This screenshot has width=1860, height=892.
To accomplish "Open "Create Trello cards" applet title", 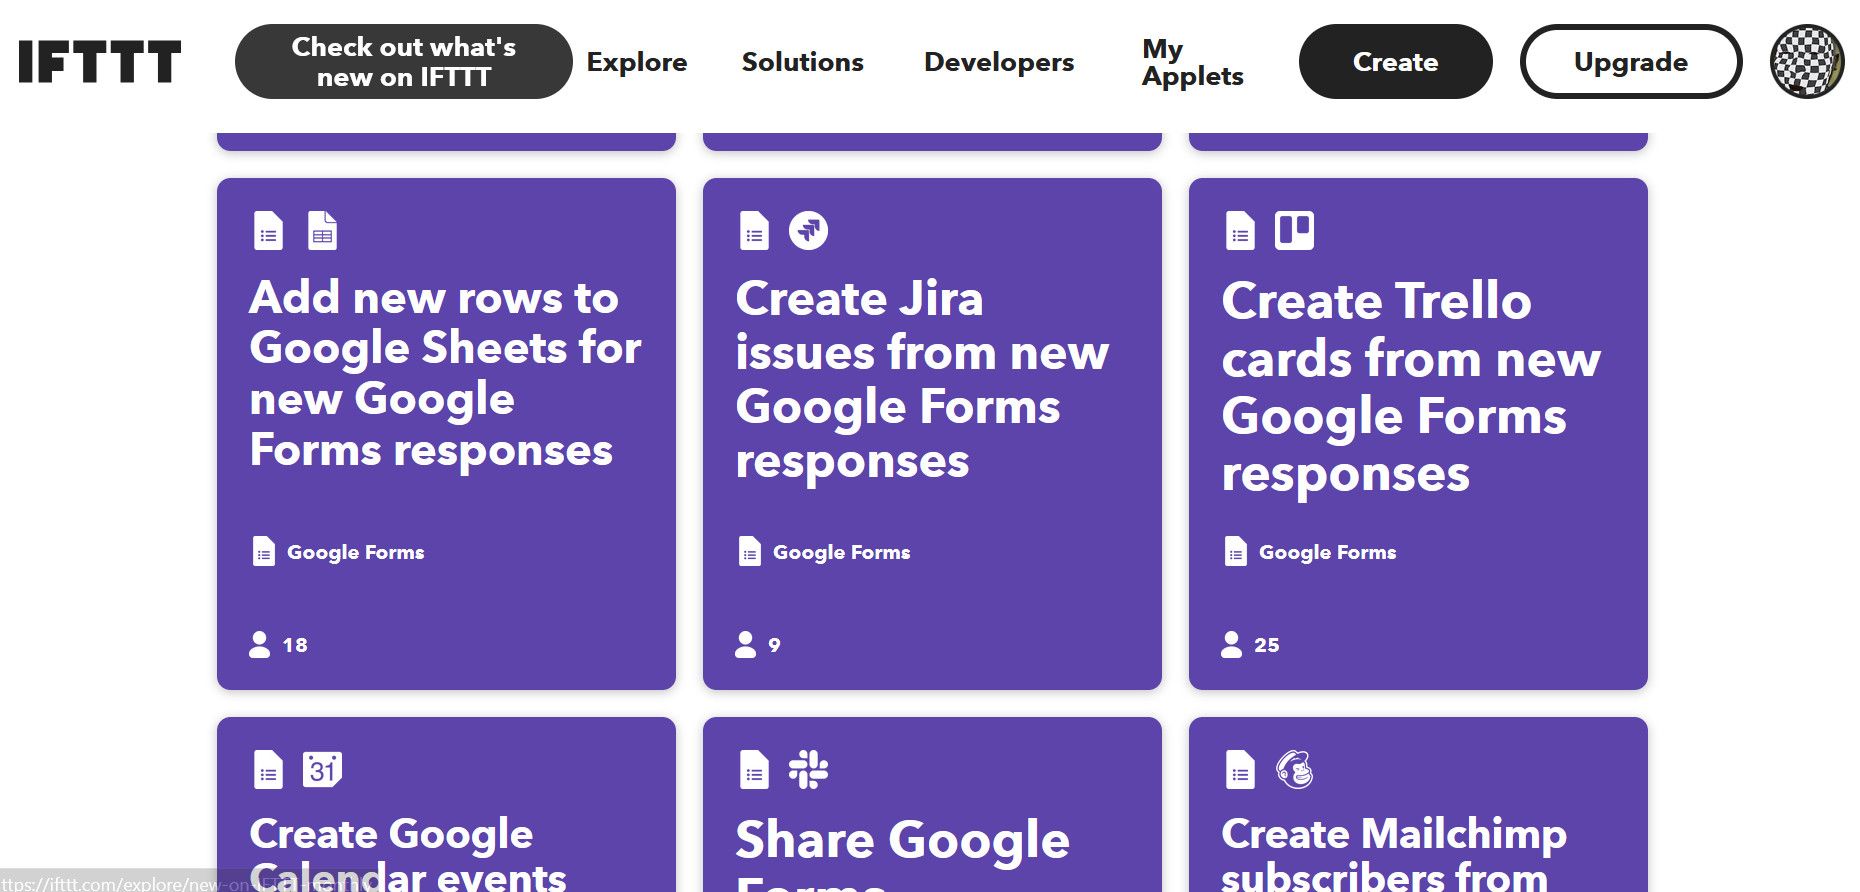I will tap(1410, 386).
